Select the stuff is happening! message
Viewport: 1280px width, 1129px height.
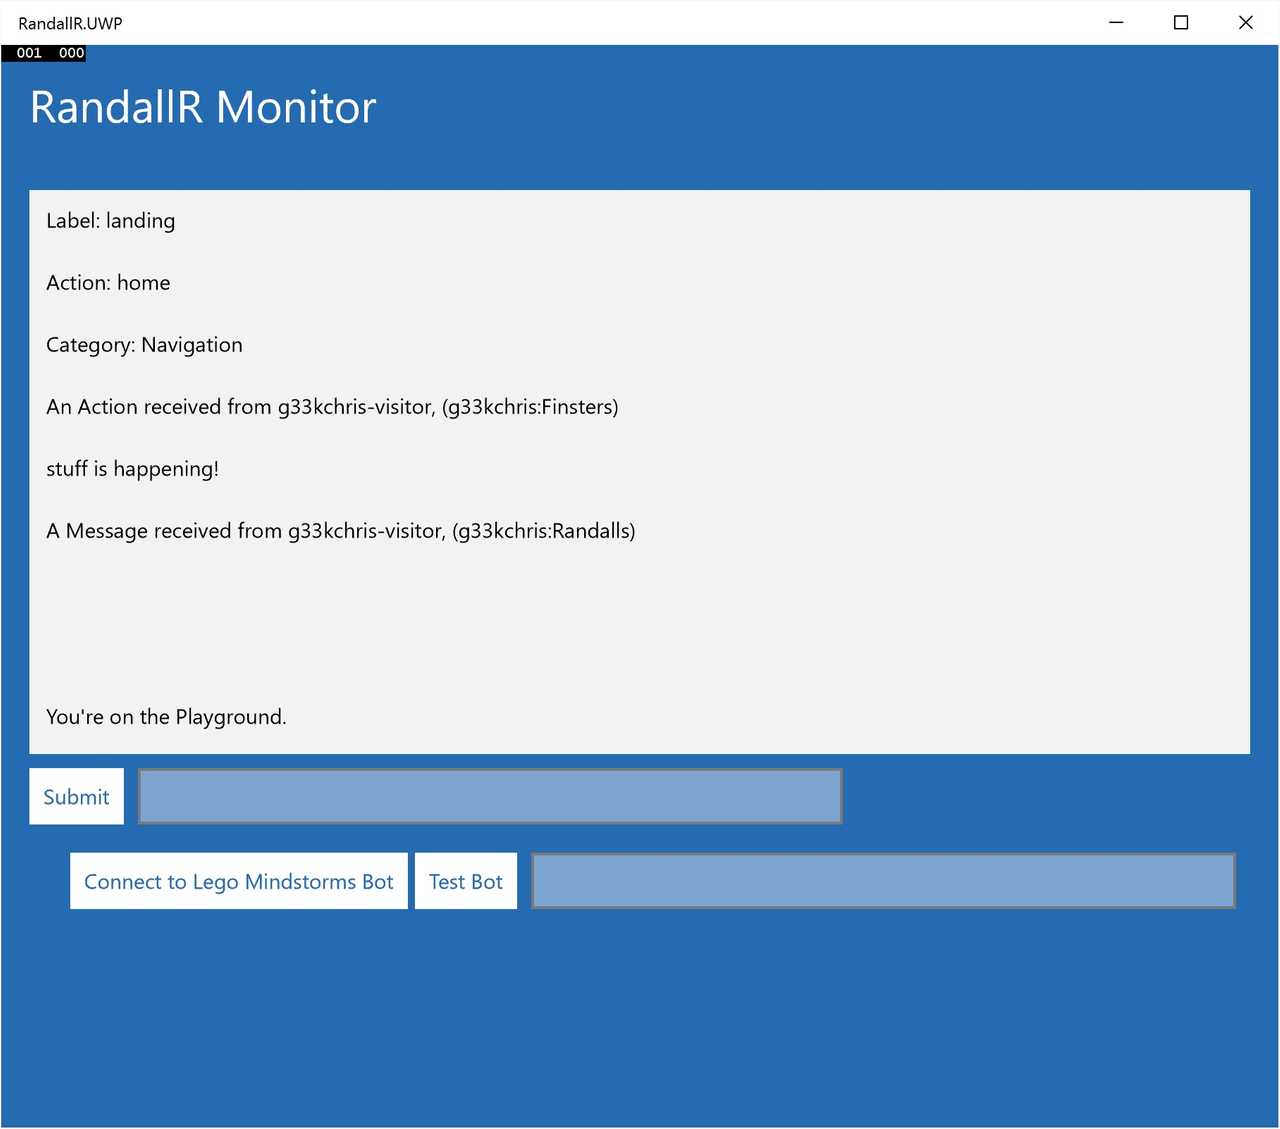[x=132, y=468]
